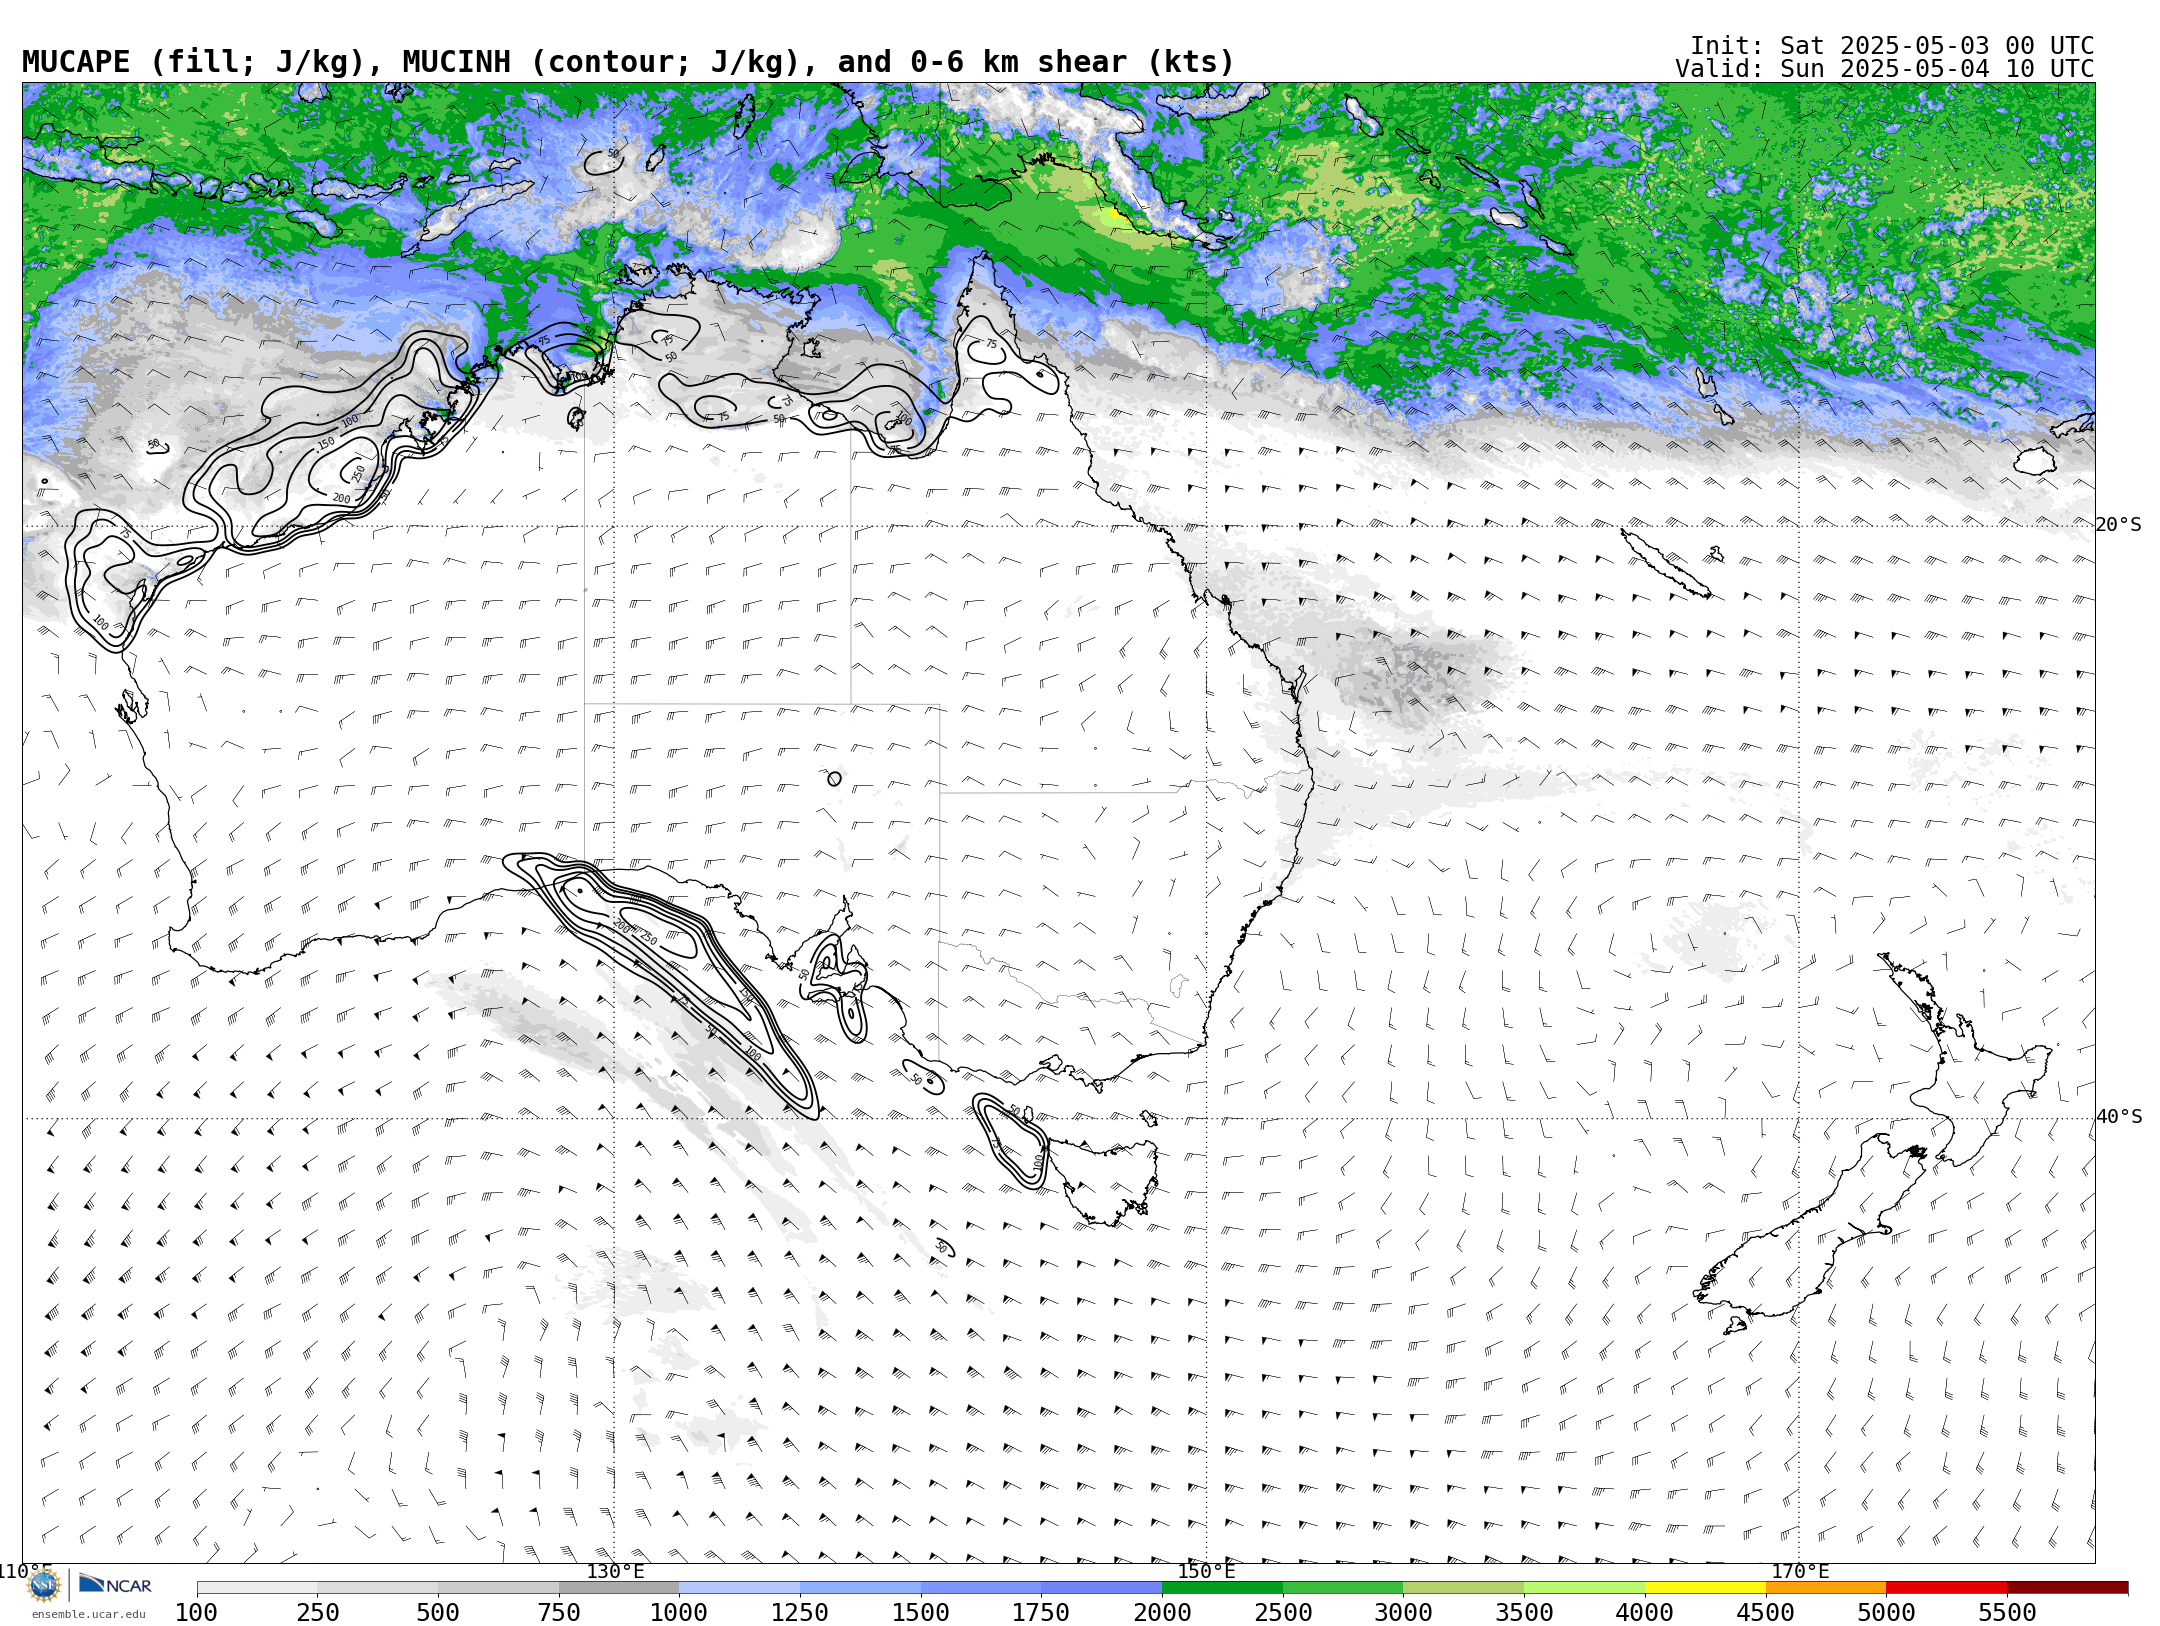2160x1626 pixels.
Task: Select the map title starting with MUCAPE
Action: (x=628, y=62)
